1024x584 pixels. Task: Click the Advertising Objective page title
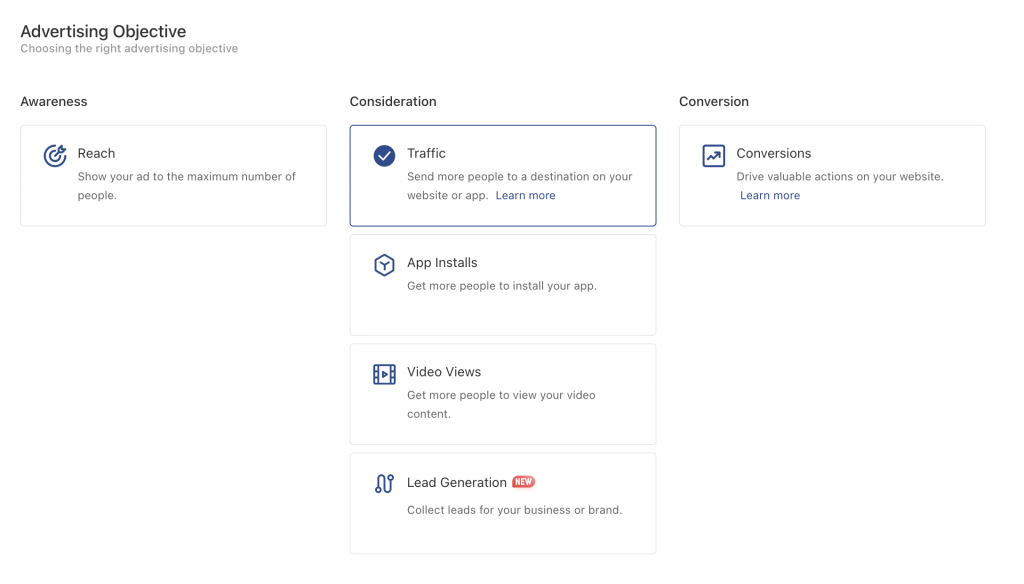point(103,31)
